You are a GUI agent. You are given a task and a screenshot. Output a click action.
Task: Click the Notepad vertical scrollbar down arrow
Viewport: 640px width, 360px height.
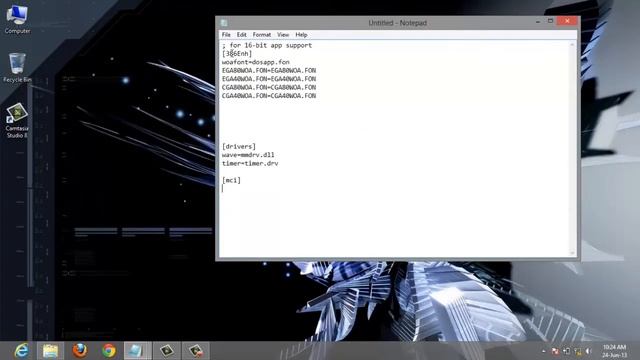[x=572, y=253]
